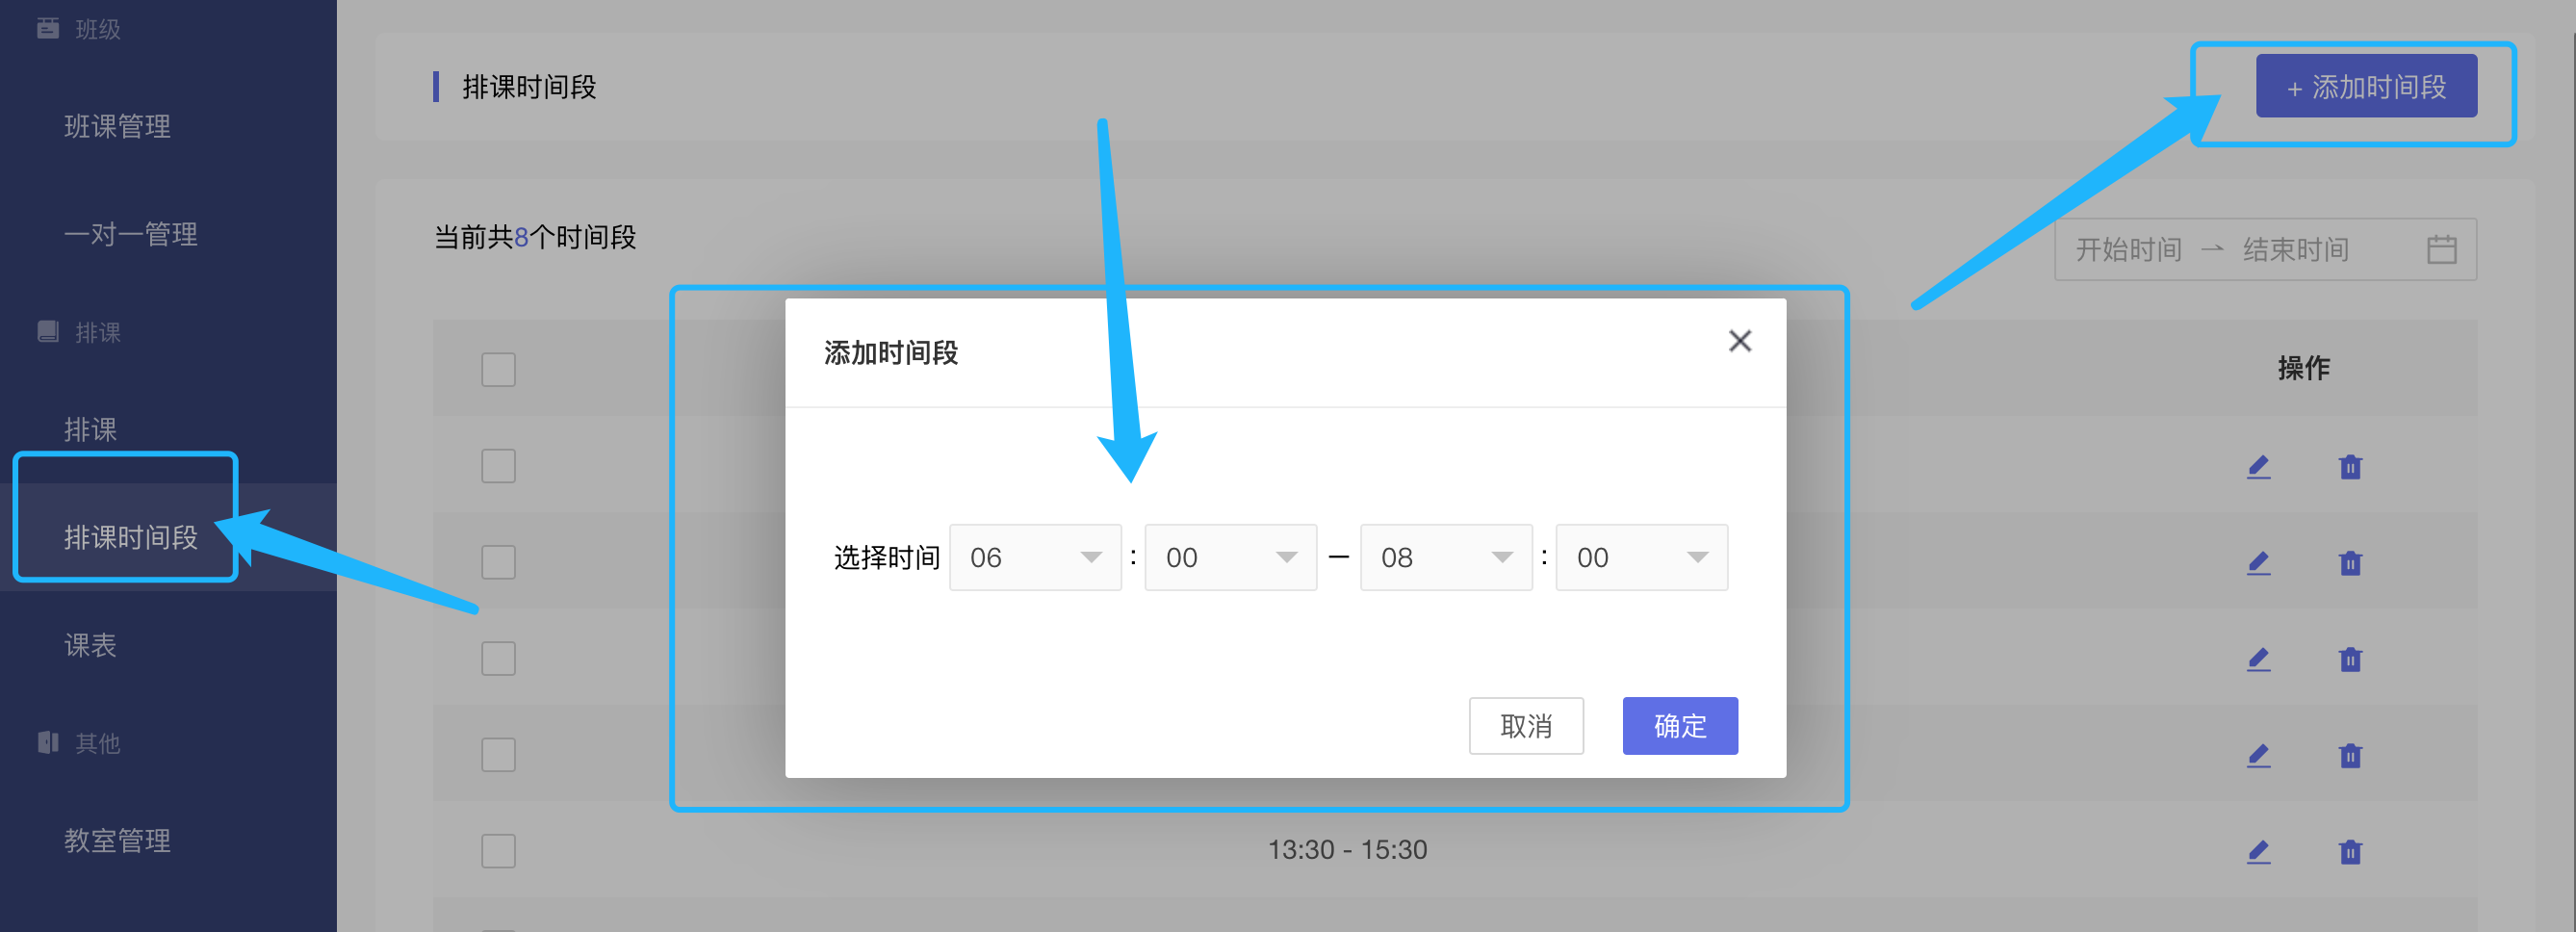Edit the fourth time slot row

point(2258,755)
